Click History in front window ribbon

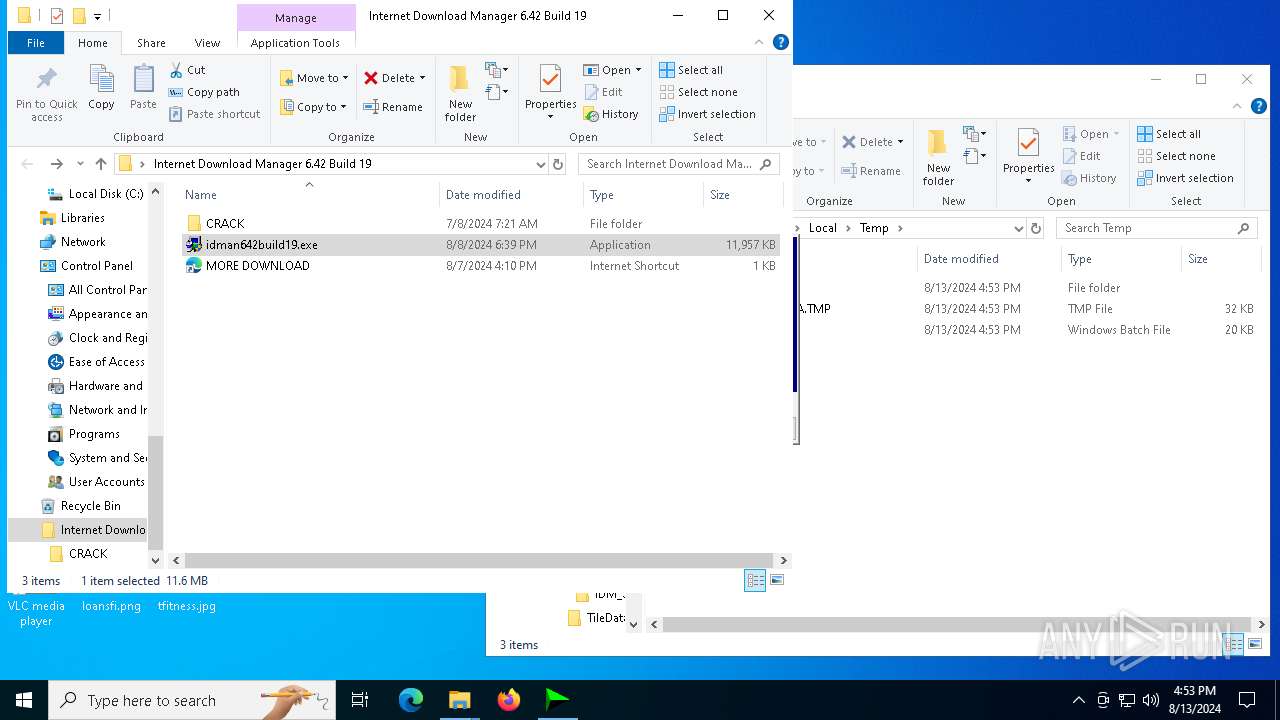(611, 114)
